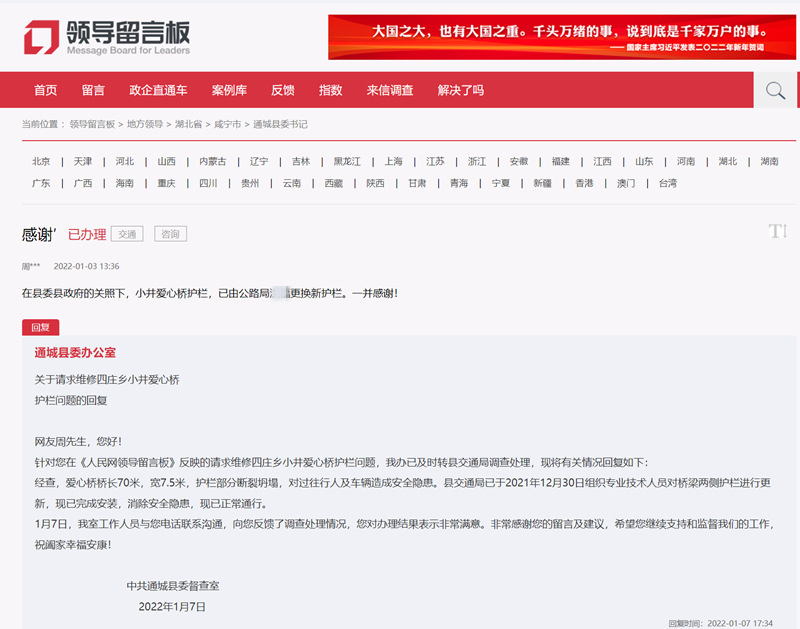Select 上海 province link
Image resolution: width=800 pixels, height=629 pixels.
(393, 161)
